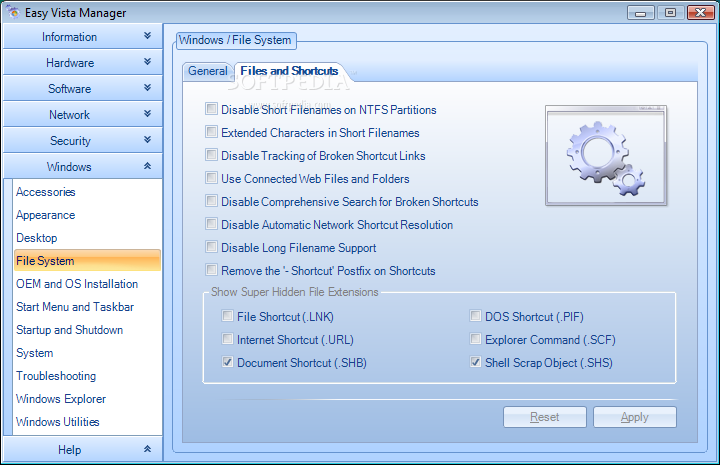Screen dimensions: 720x465
Task: Expand the Information section chevron
Action: click(x=147, y=35)
